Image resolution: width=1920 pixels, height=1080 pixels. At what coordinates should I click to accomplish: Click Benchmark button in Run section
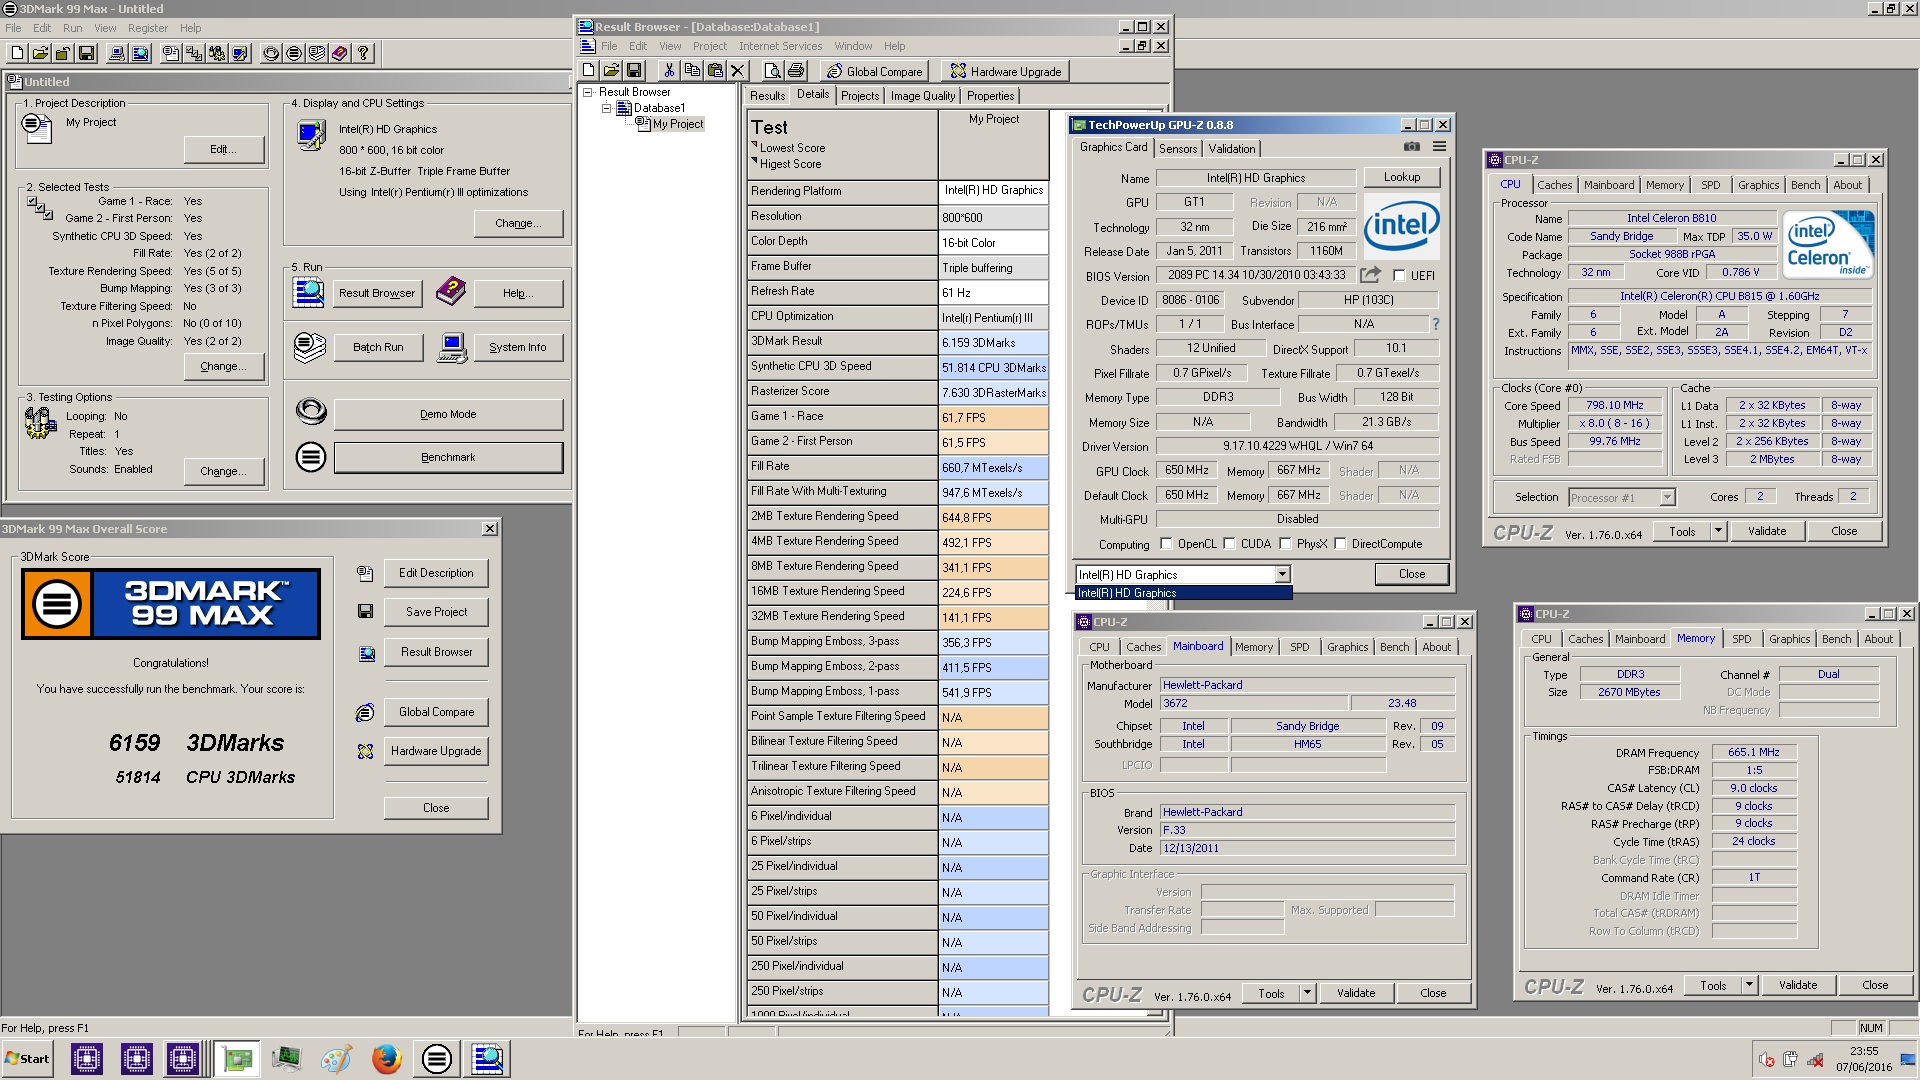[x=448, y=457]
